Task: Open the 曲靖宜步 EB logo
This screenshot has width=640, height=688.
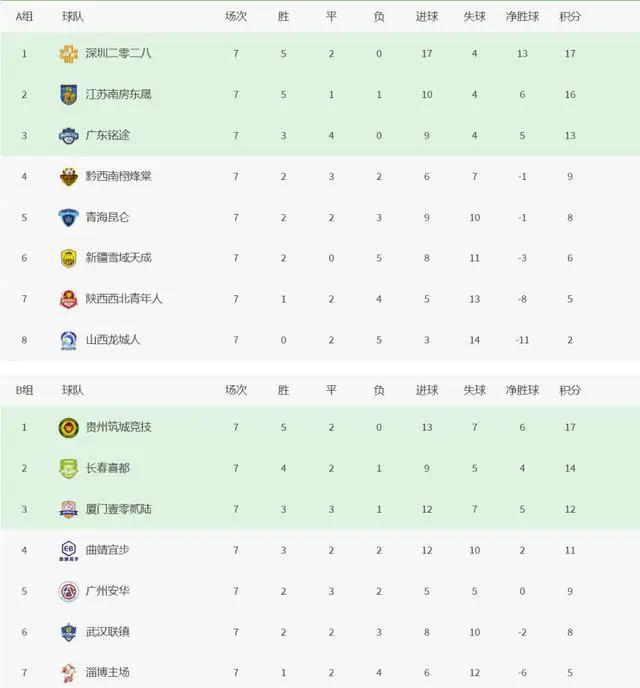Action: point(68,551)
